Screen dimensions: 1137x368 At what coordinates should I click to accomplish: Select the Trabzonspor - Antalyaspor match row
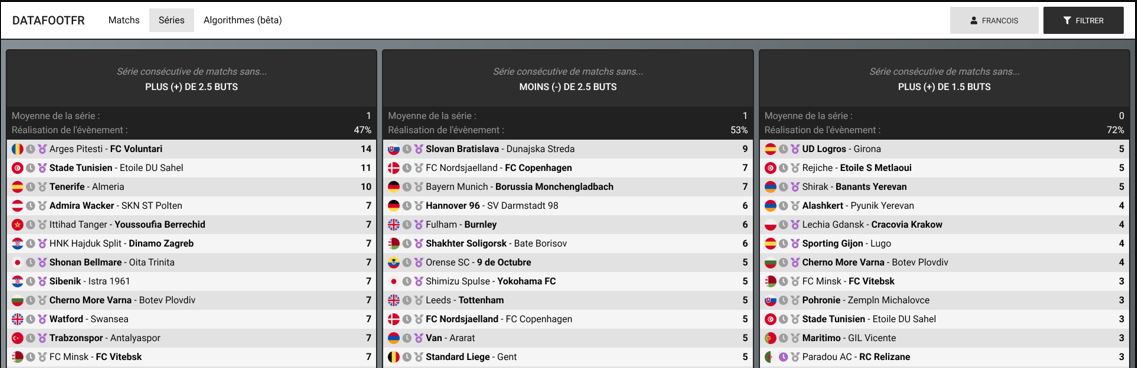pyautogui.click(x=191, y=338)
